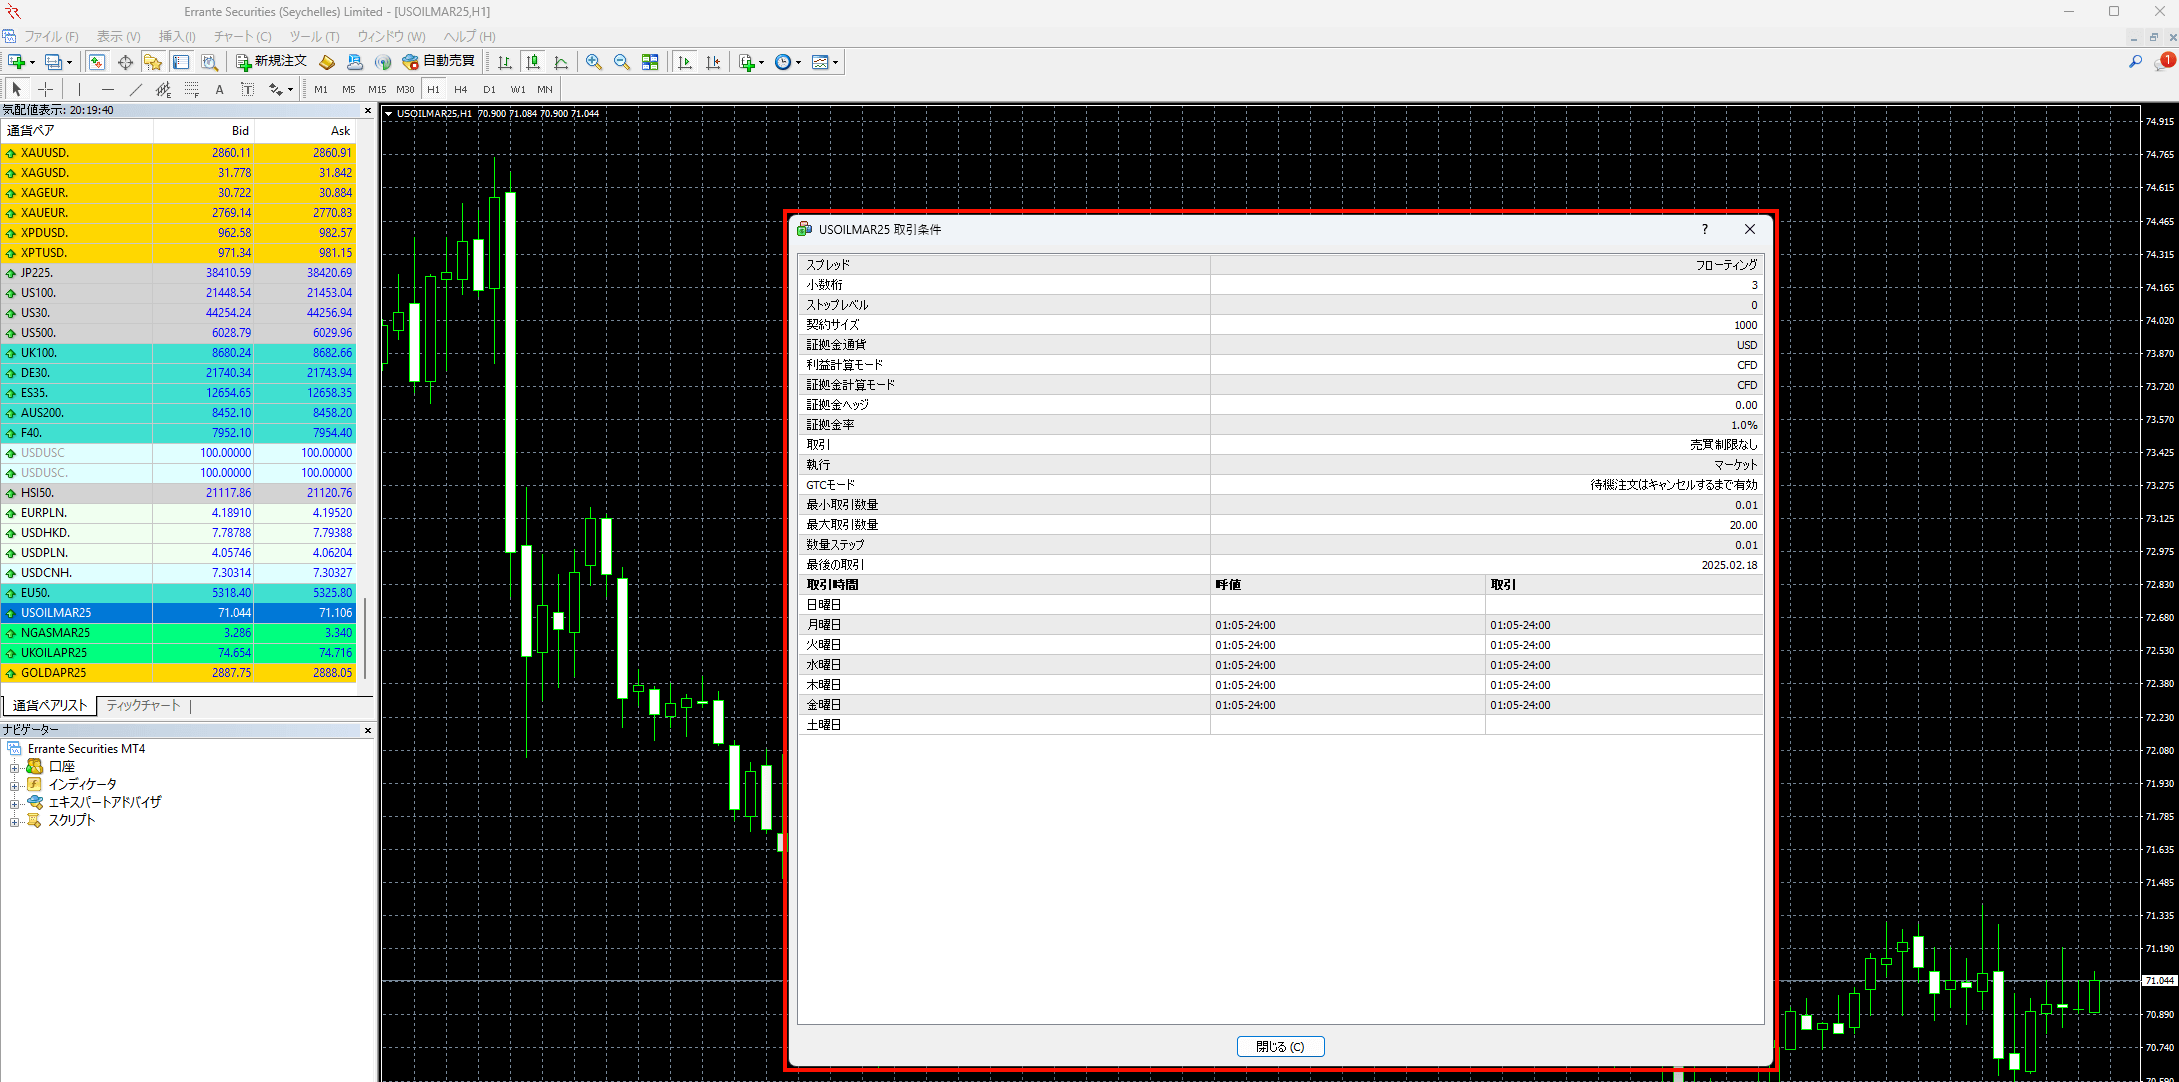Click the tile windows icon
Screen dimensions: 2179x1082
[650, 62]
